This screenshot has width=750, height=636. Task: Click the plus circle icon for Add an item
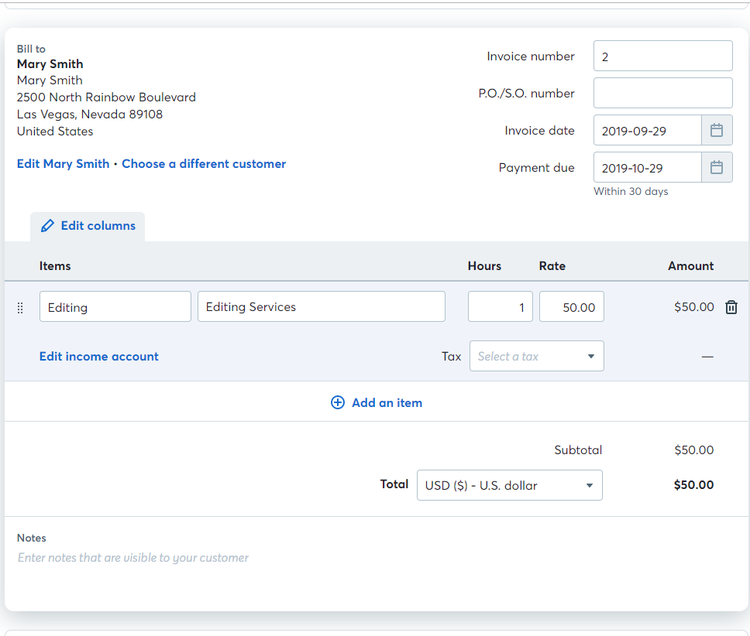338,403
